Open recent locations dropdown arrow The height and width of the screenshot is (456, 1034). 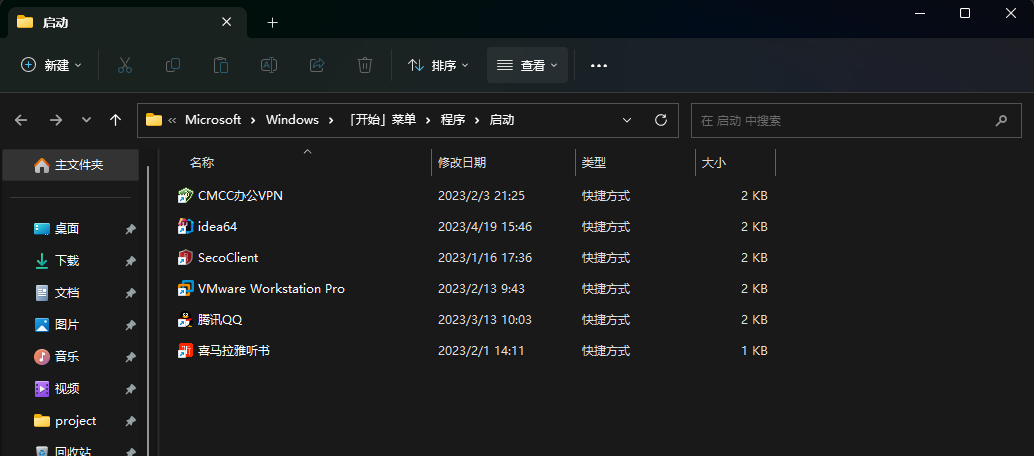coord(86,120)
